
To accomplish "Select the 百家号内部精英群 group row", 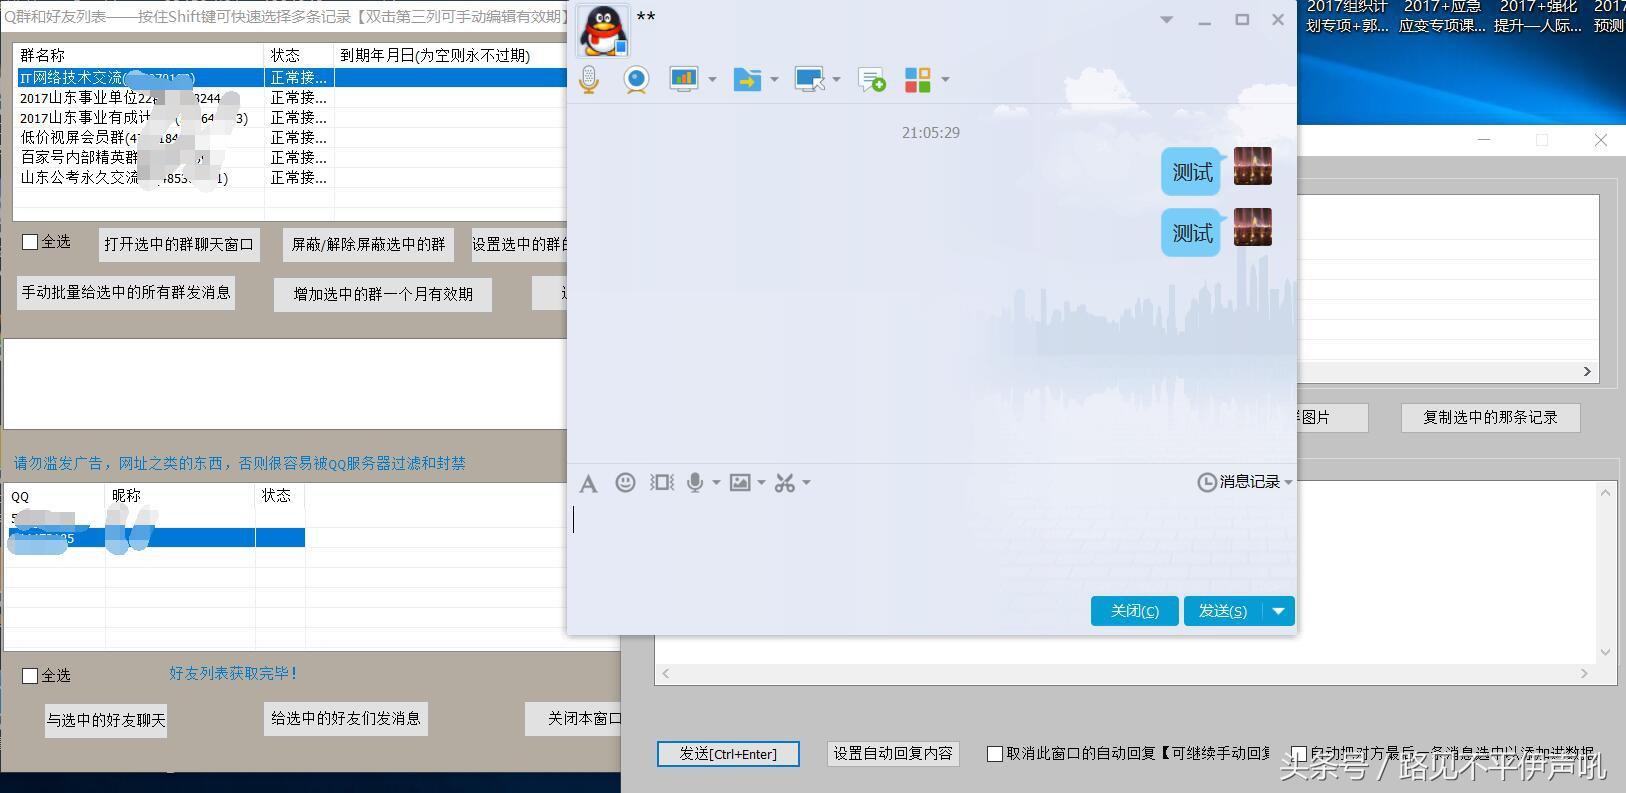I will pos(290,157).
